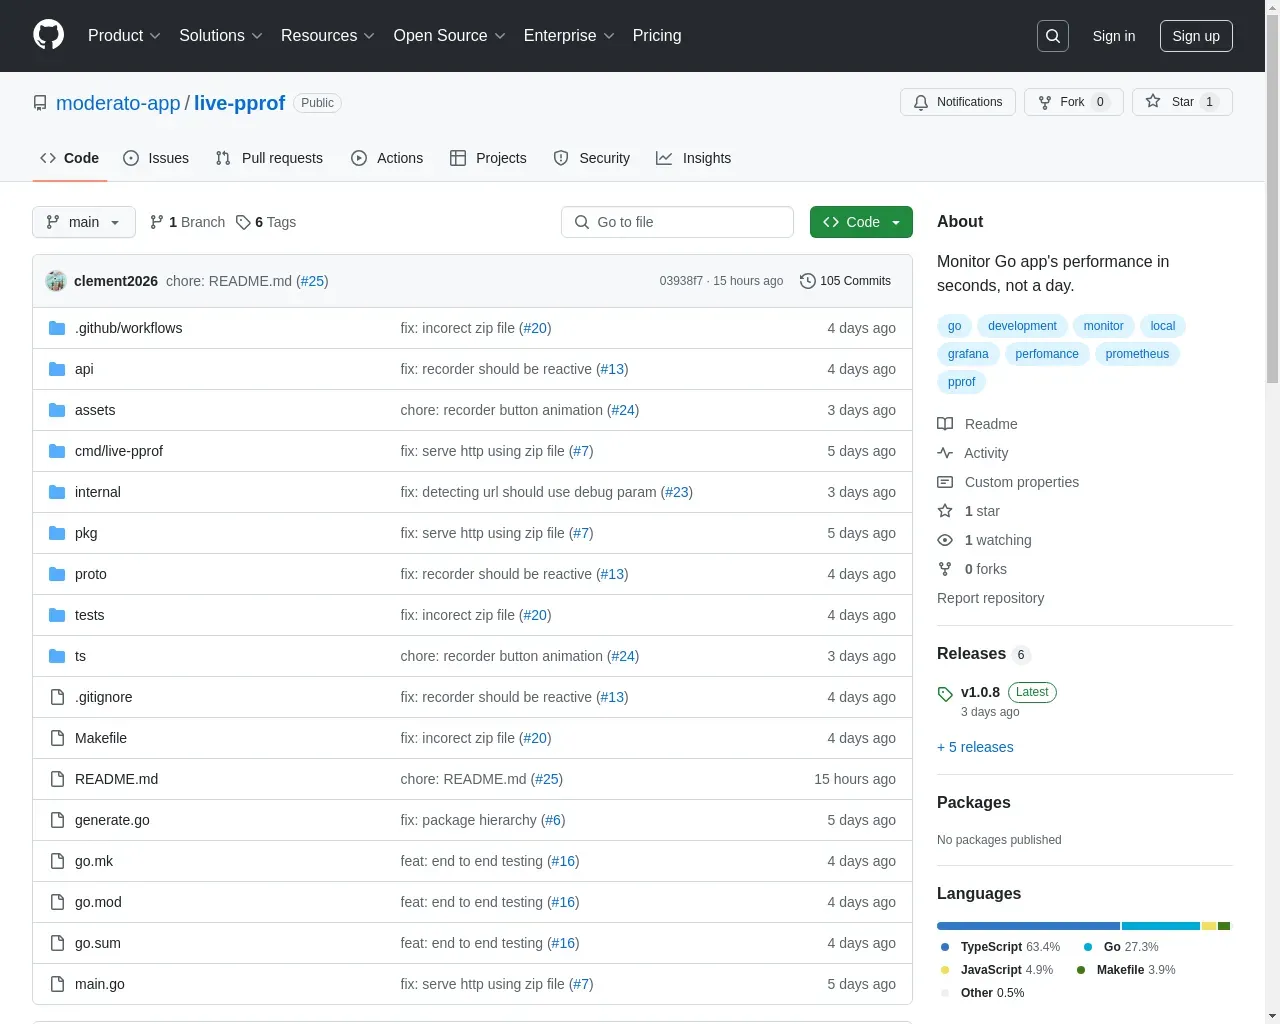Select the prometheus topic tag
1280x1024 pixels.
click(x=1137, y=354)
